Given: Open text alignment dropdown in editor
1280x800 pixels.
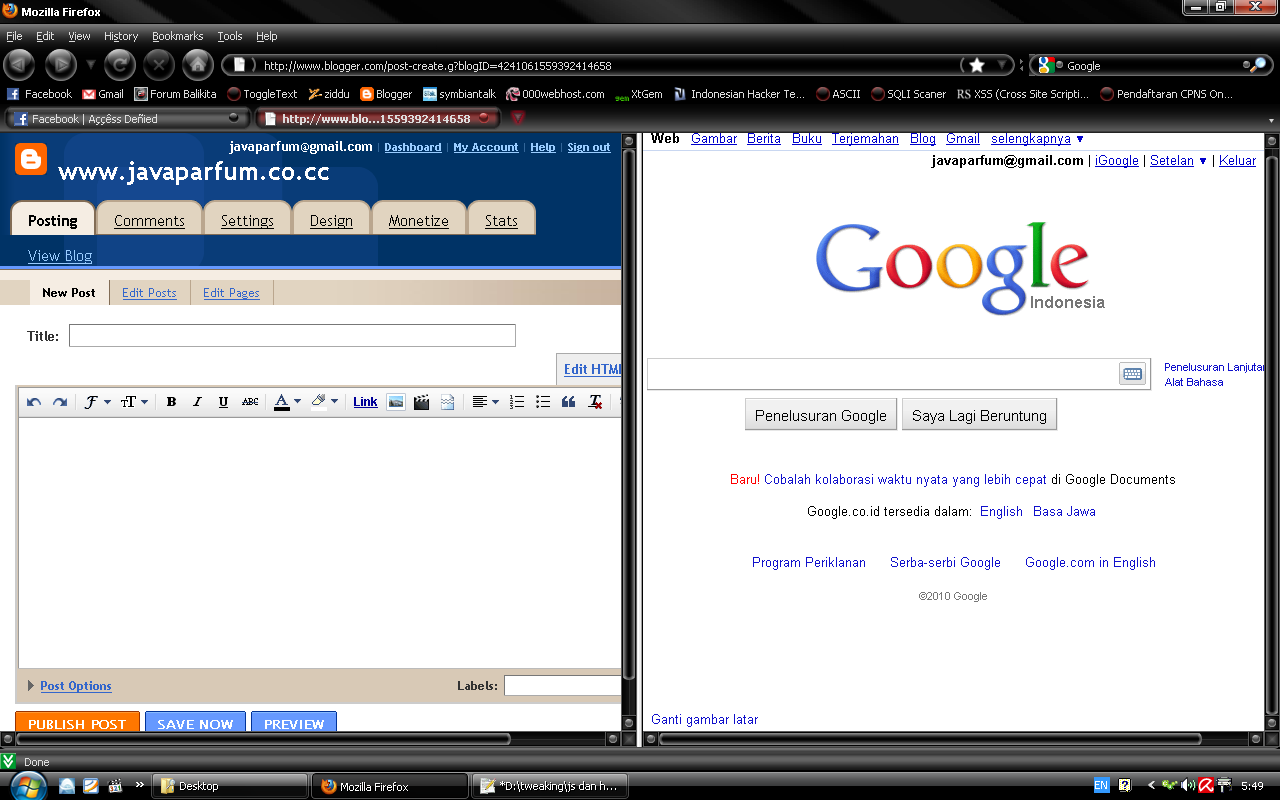Looking at the screenshot, I should click(486, 402).
